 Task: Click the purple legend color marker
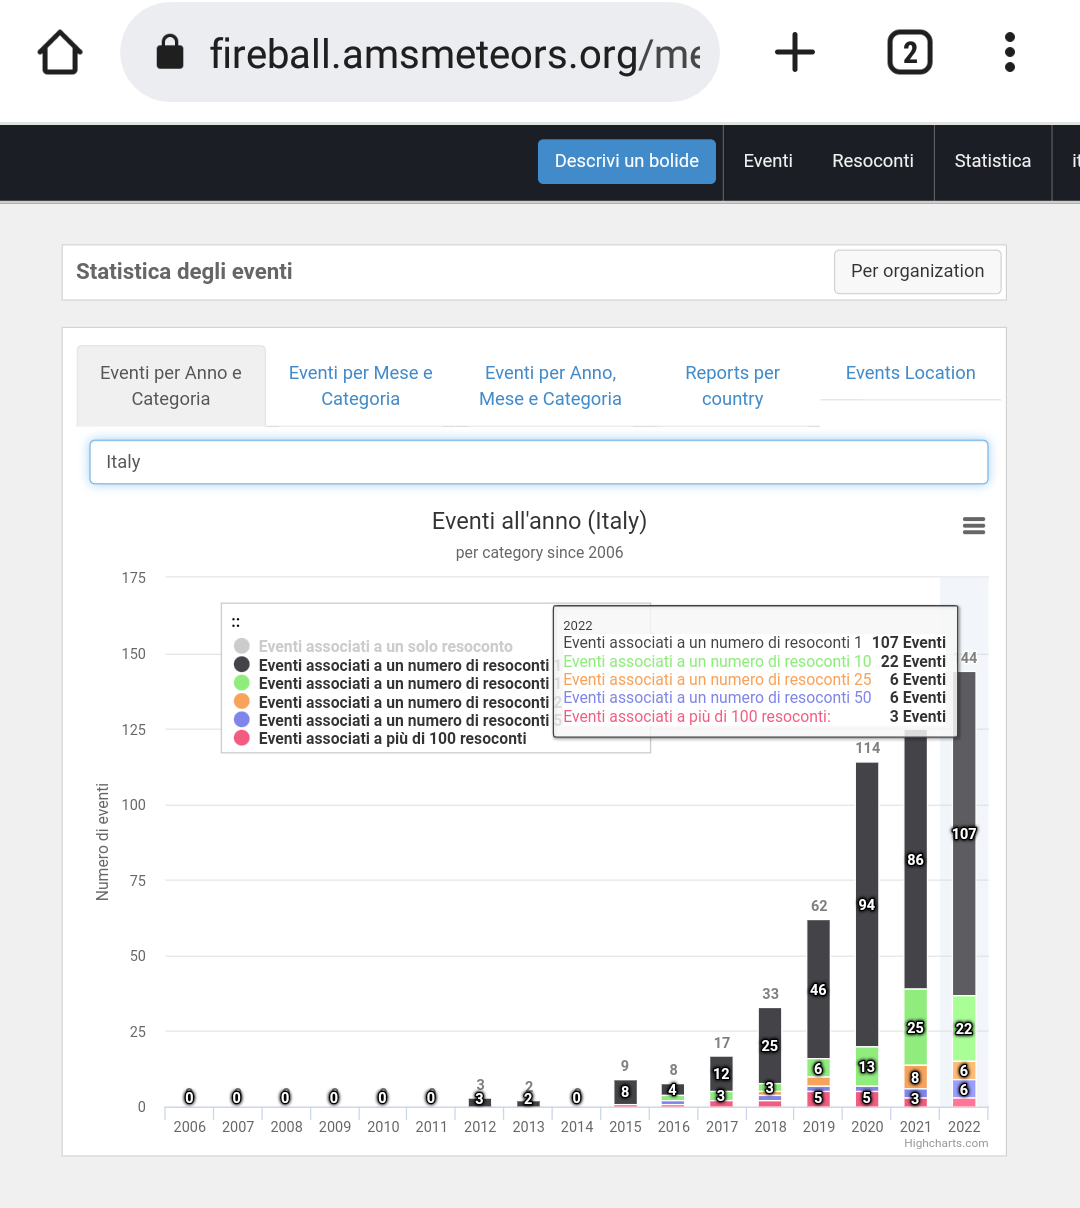tap(242, 720)
